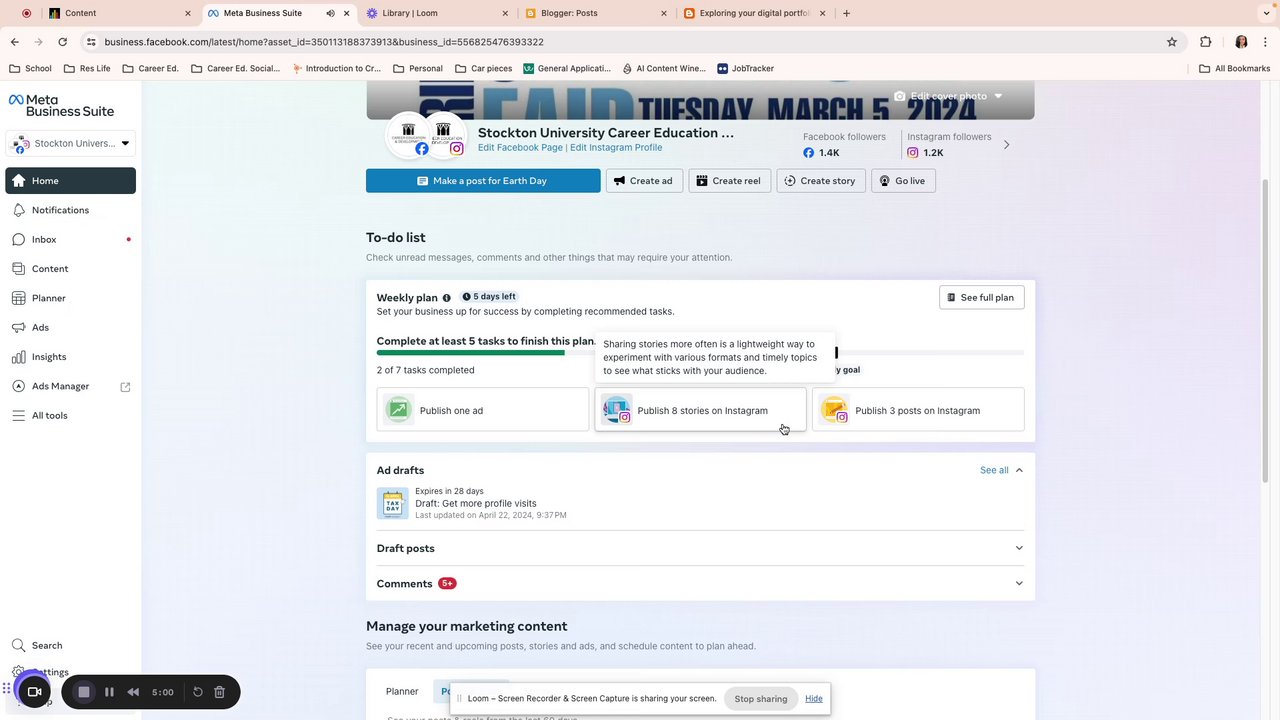Viewport: 1280px width, 720px height.
Task: Click the weekly plan progress bar
Action: [700, 353]
